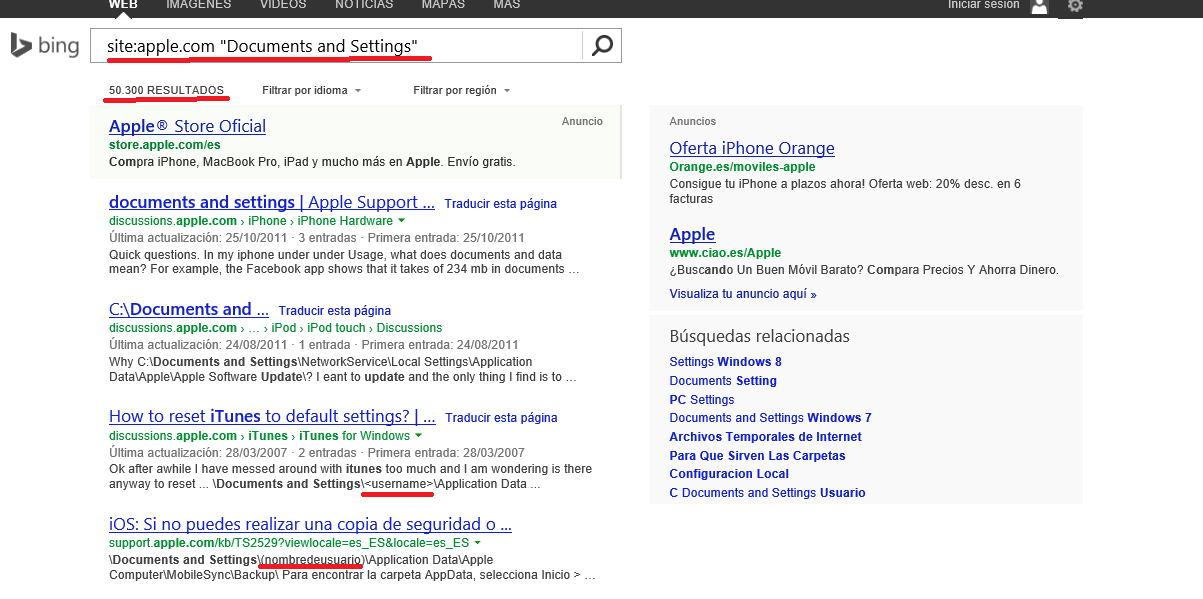This screenshot has height=599, width=1203.
Task: Click in the Bing search box
Action: click(336, 46)
